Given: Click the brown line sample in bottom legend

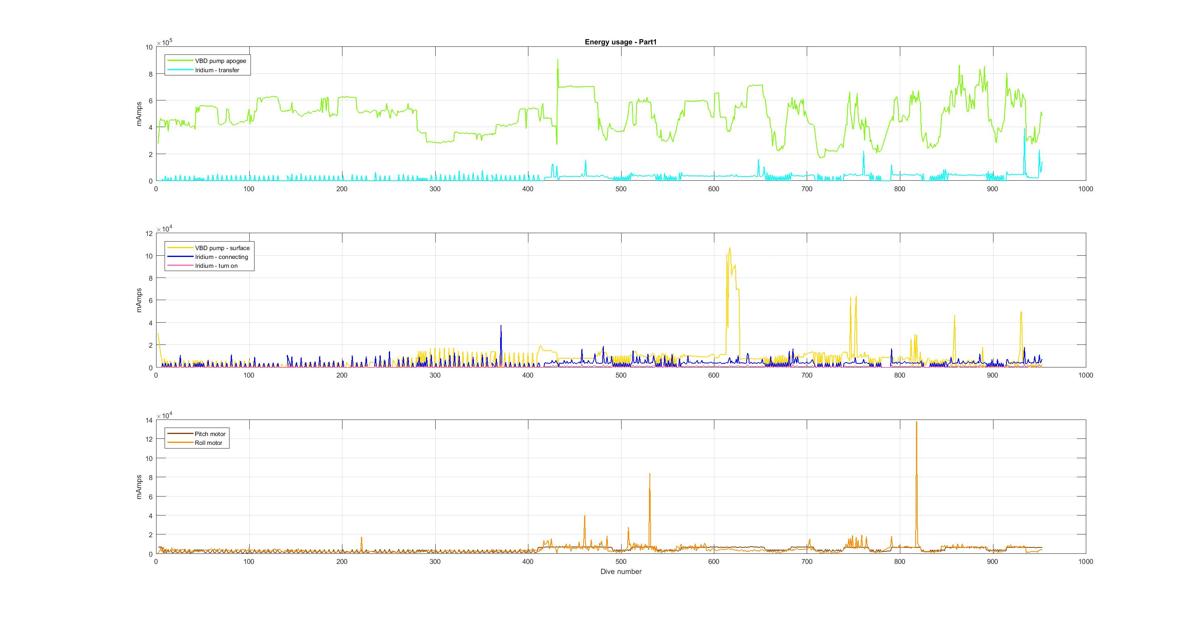Looking at the screenshot, I should tap(180, 432).
